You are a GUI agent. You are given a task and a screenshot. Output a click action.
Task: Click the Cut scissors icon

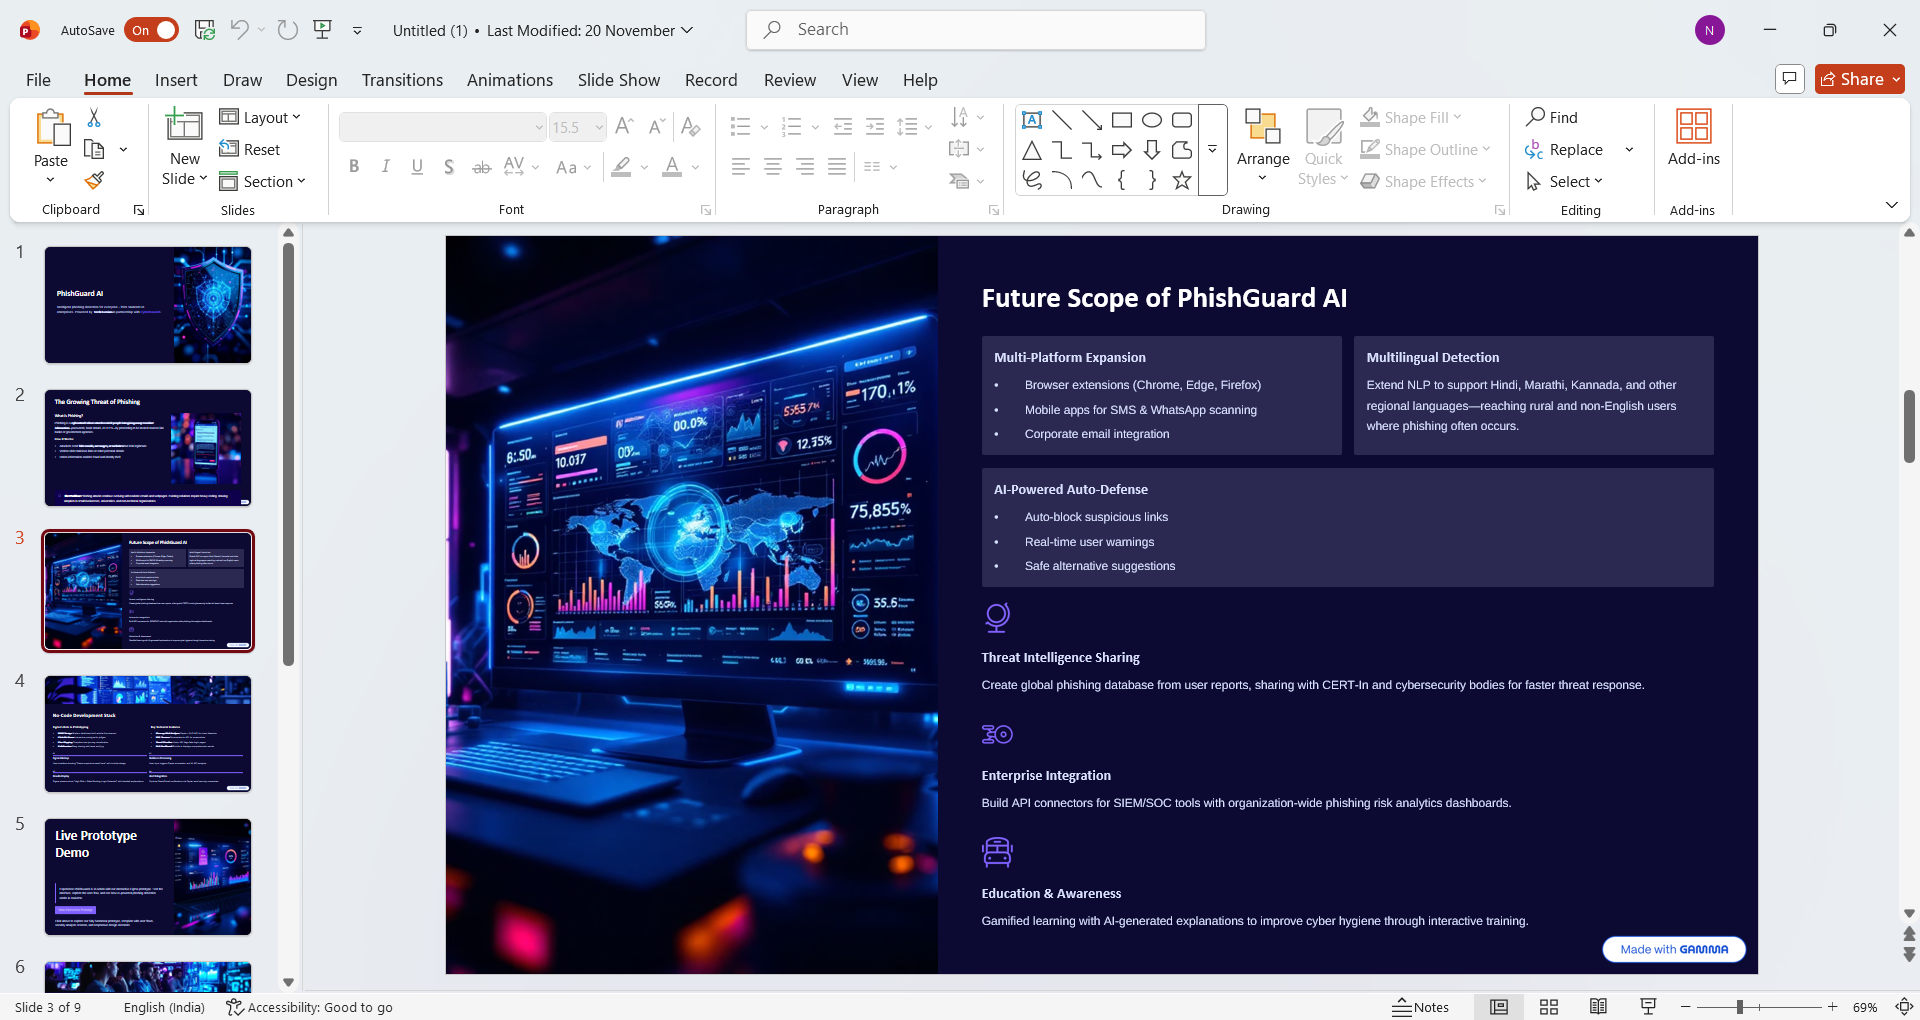pyautogui.click(x=94, y=118)
